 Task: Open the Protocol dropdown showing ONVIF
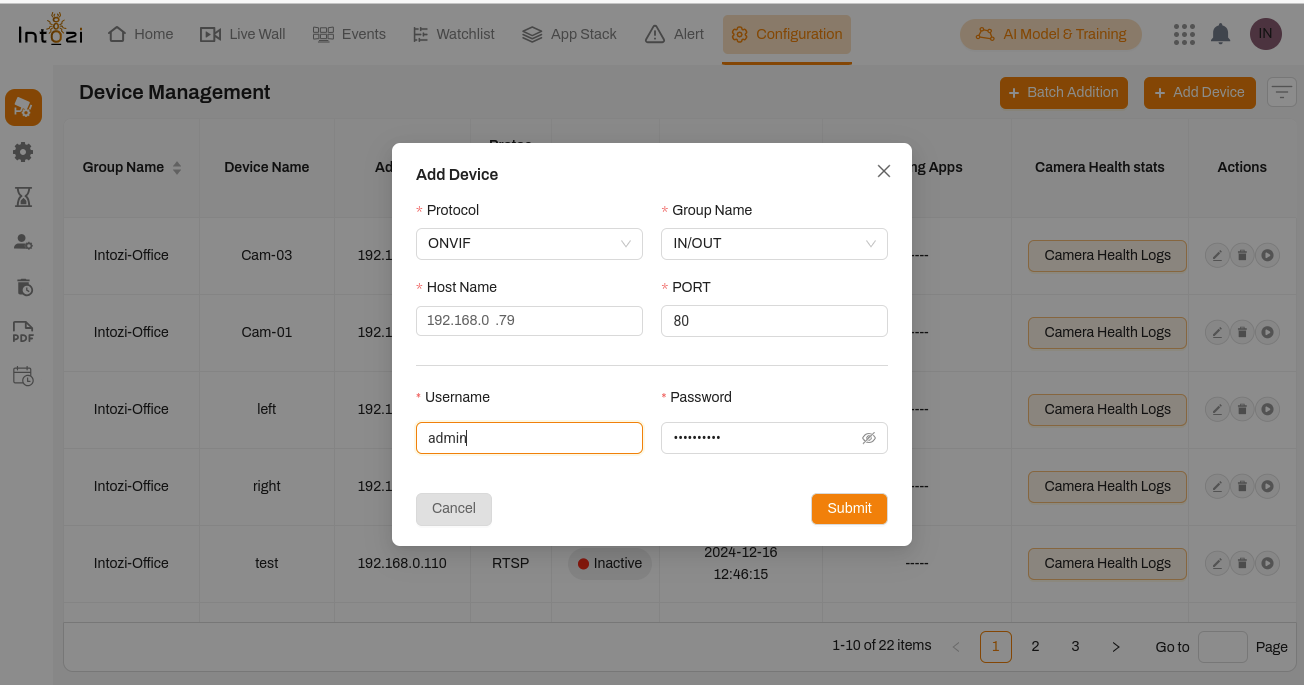(529, 244)
